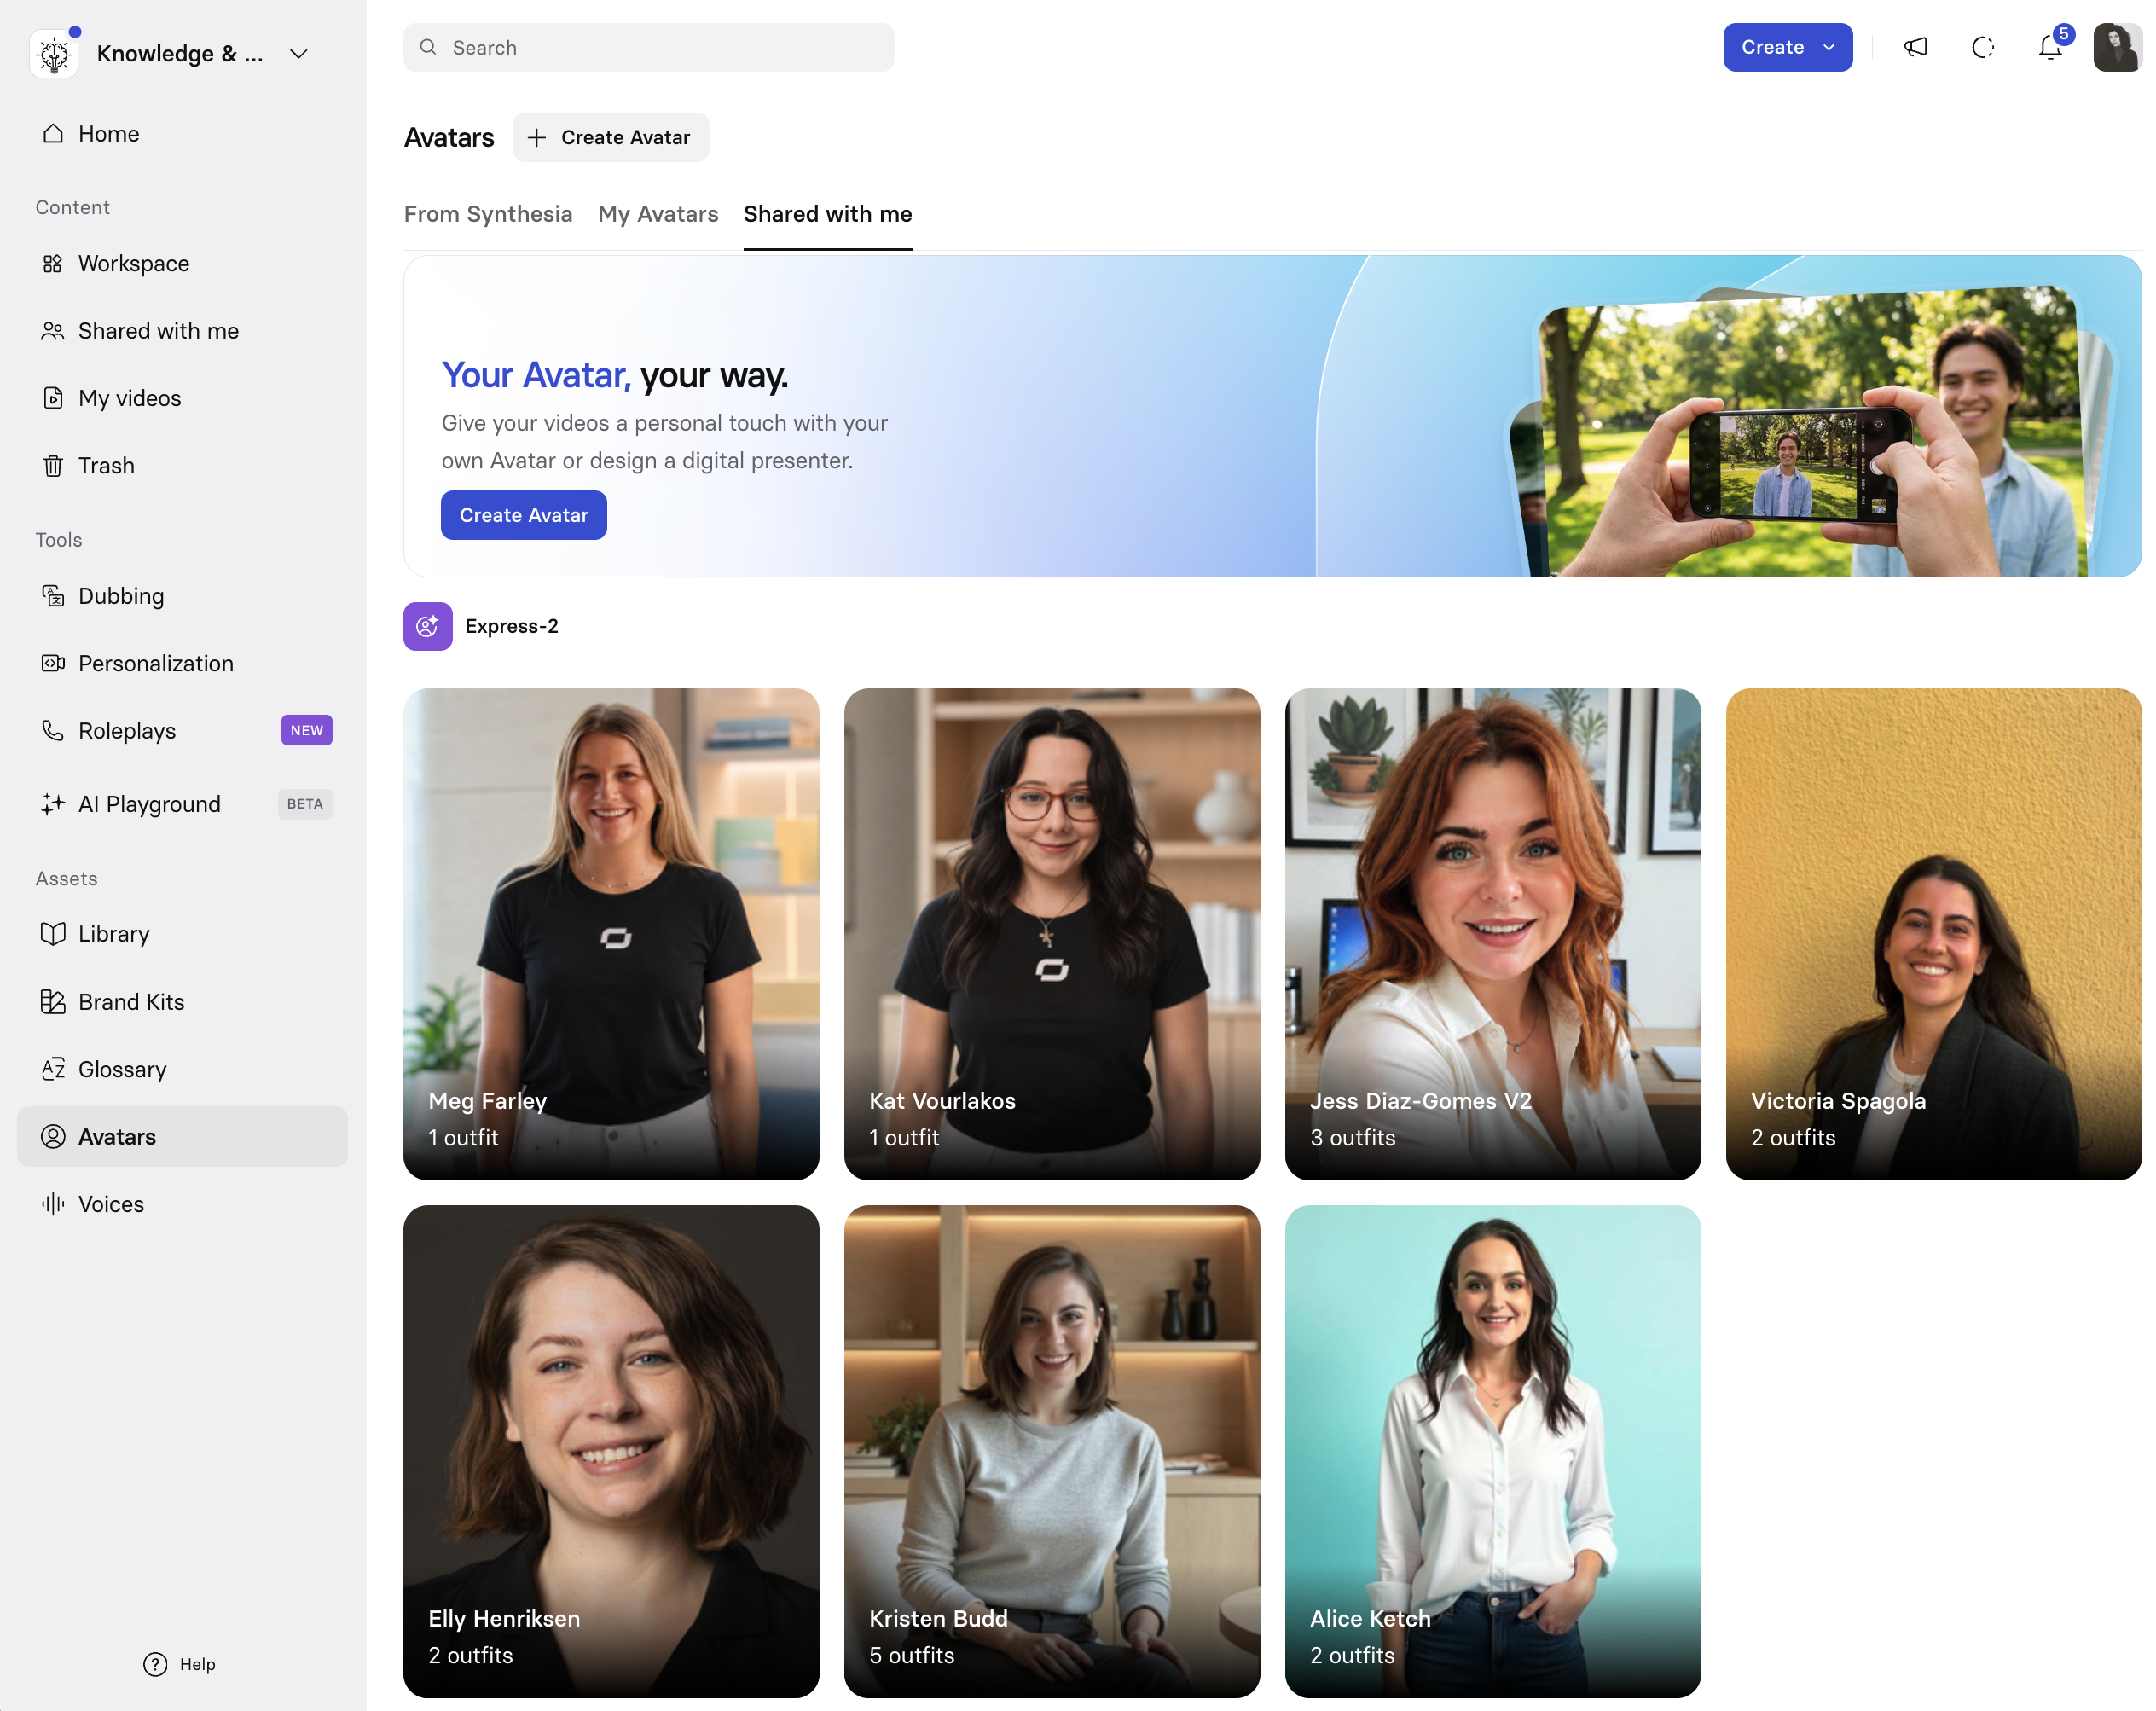
Task: Open My videos in sidebar
Action: (x=182, y=398)
